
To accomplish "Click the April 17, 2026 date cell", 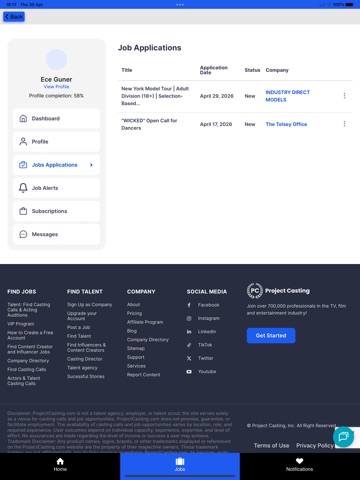I will point(216,124).
